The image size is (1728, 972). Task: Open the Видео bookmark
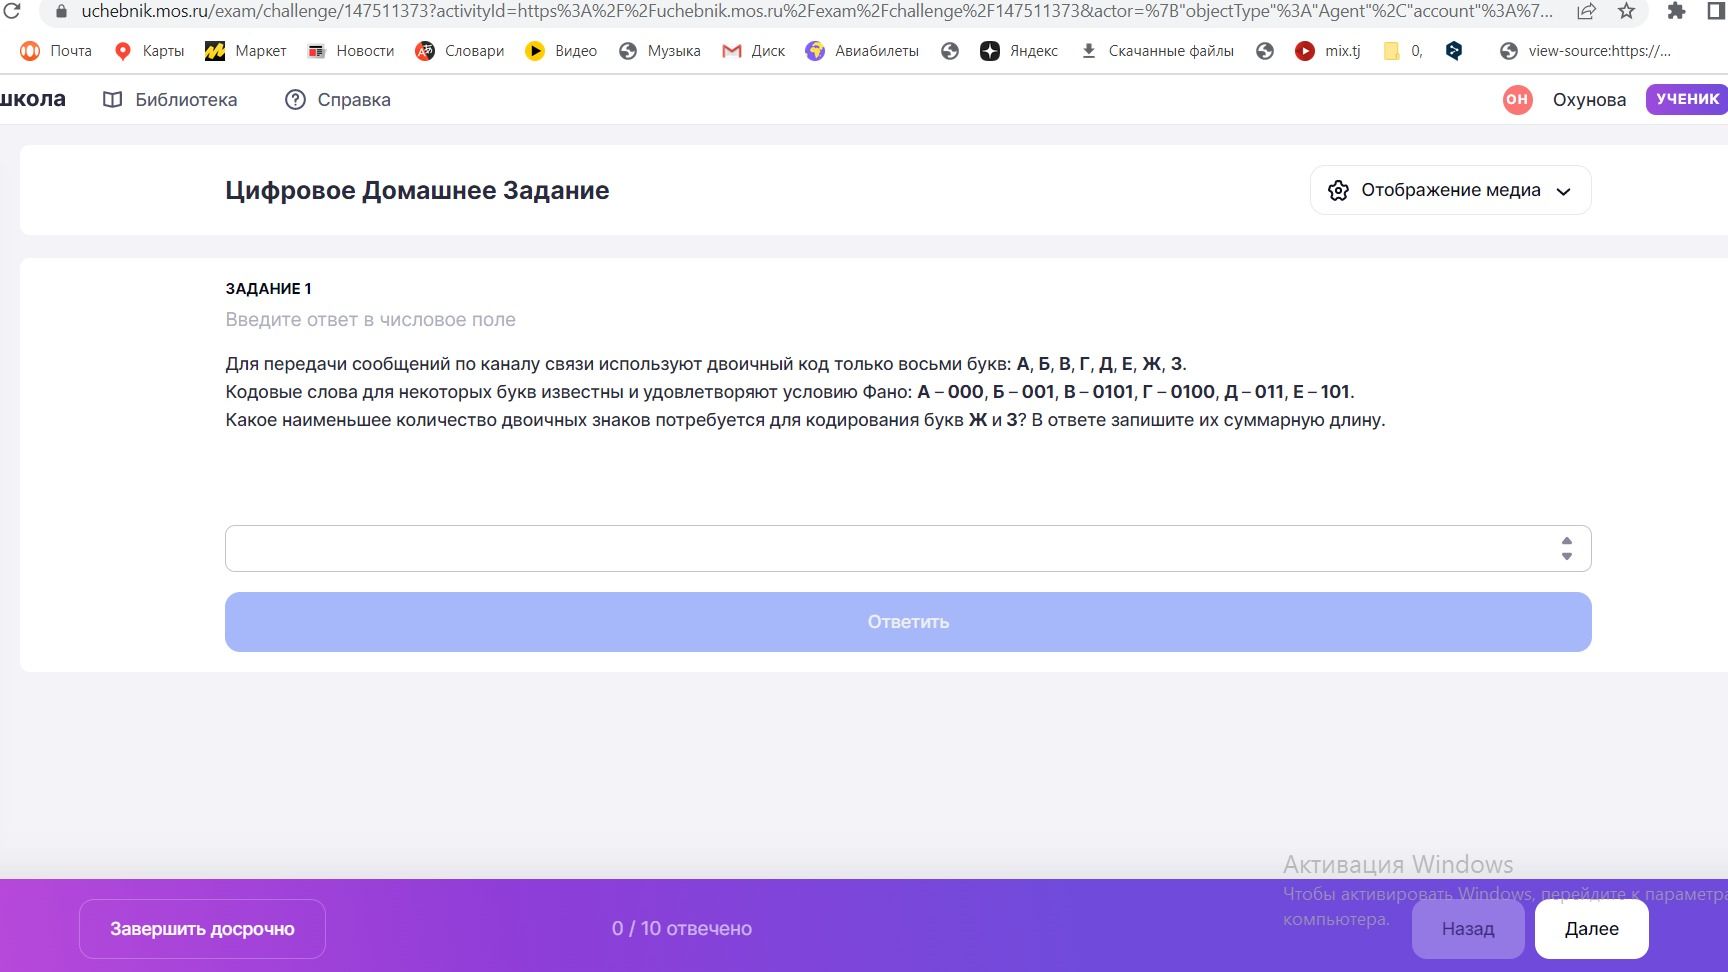[x=561, y=51]
